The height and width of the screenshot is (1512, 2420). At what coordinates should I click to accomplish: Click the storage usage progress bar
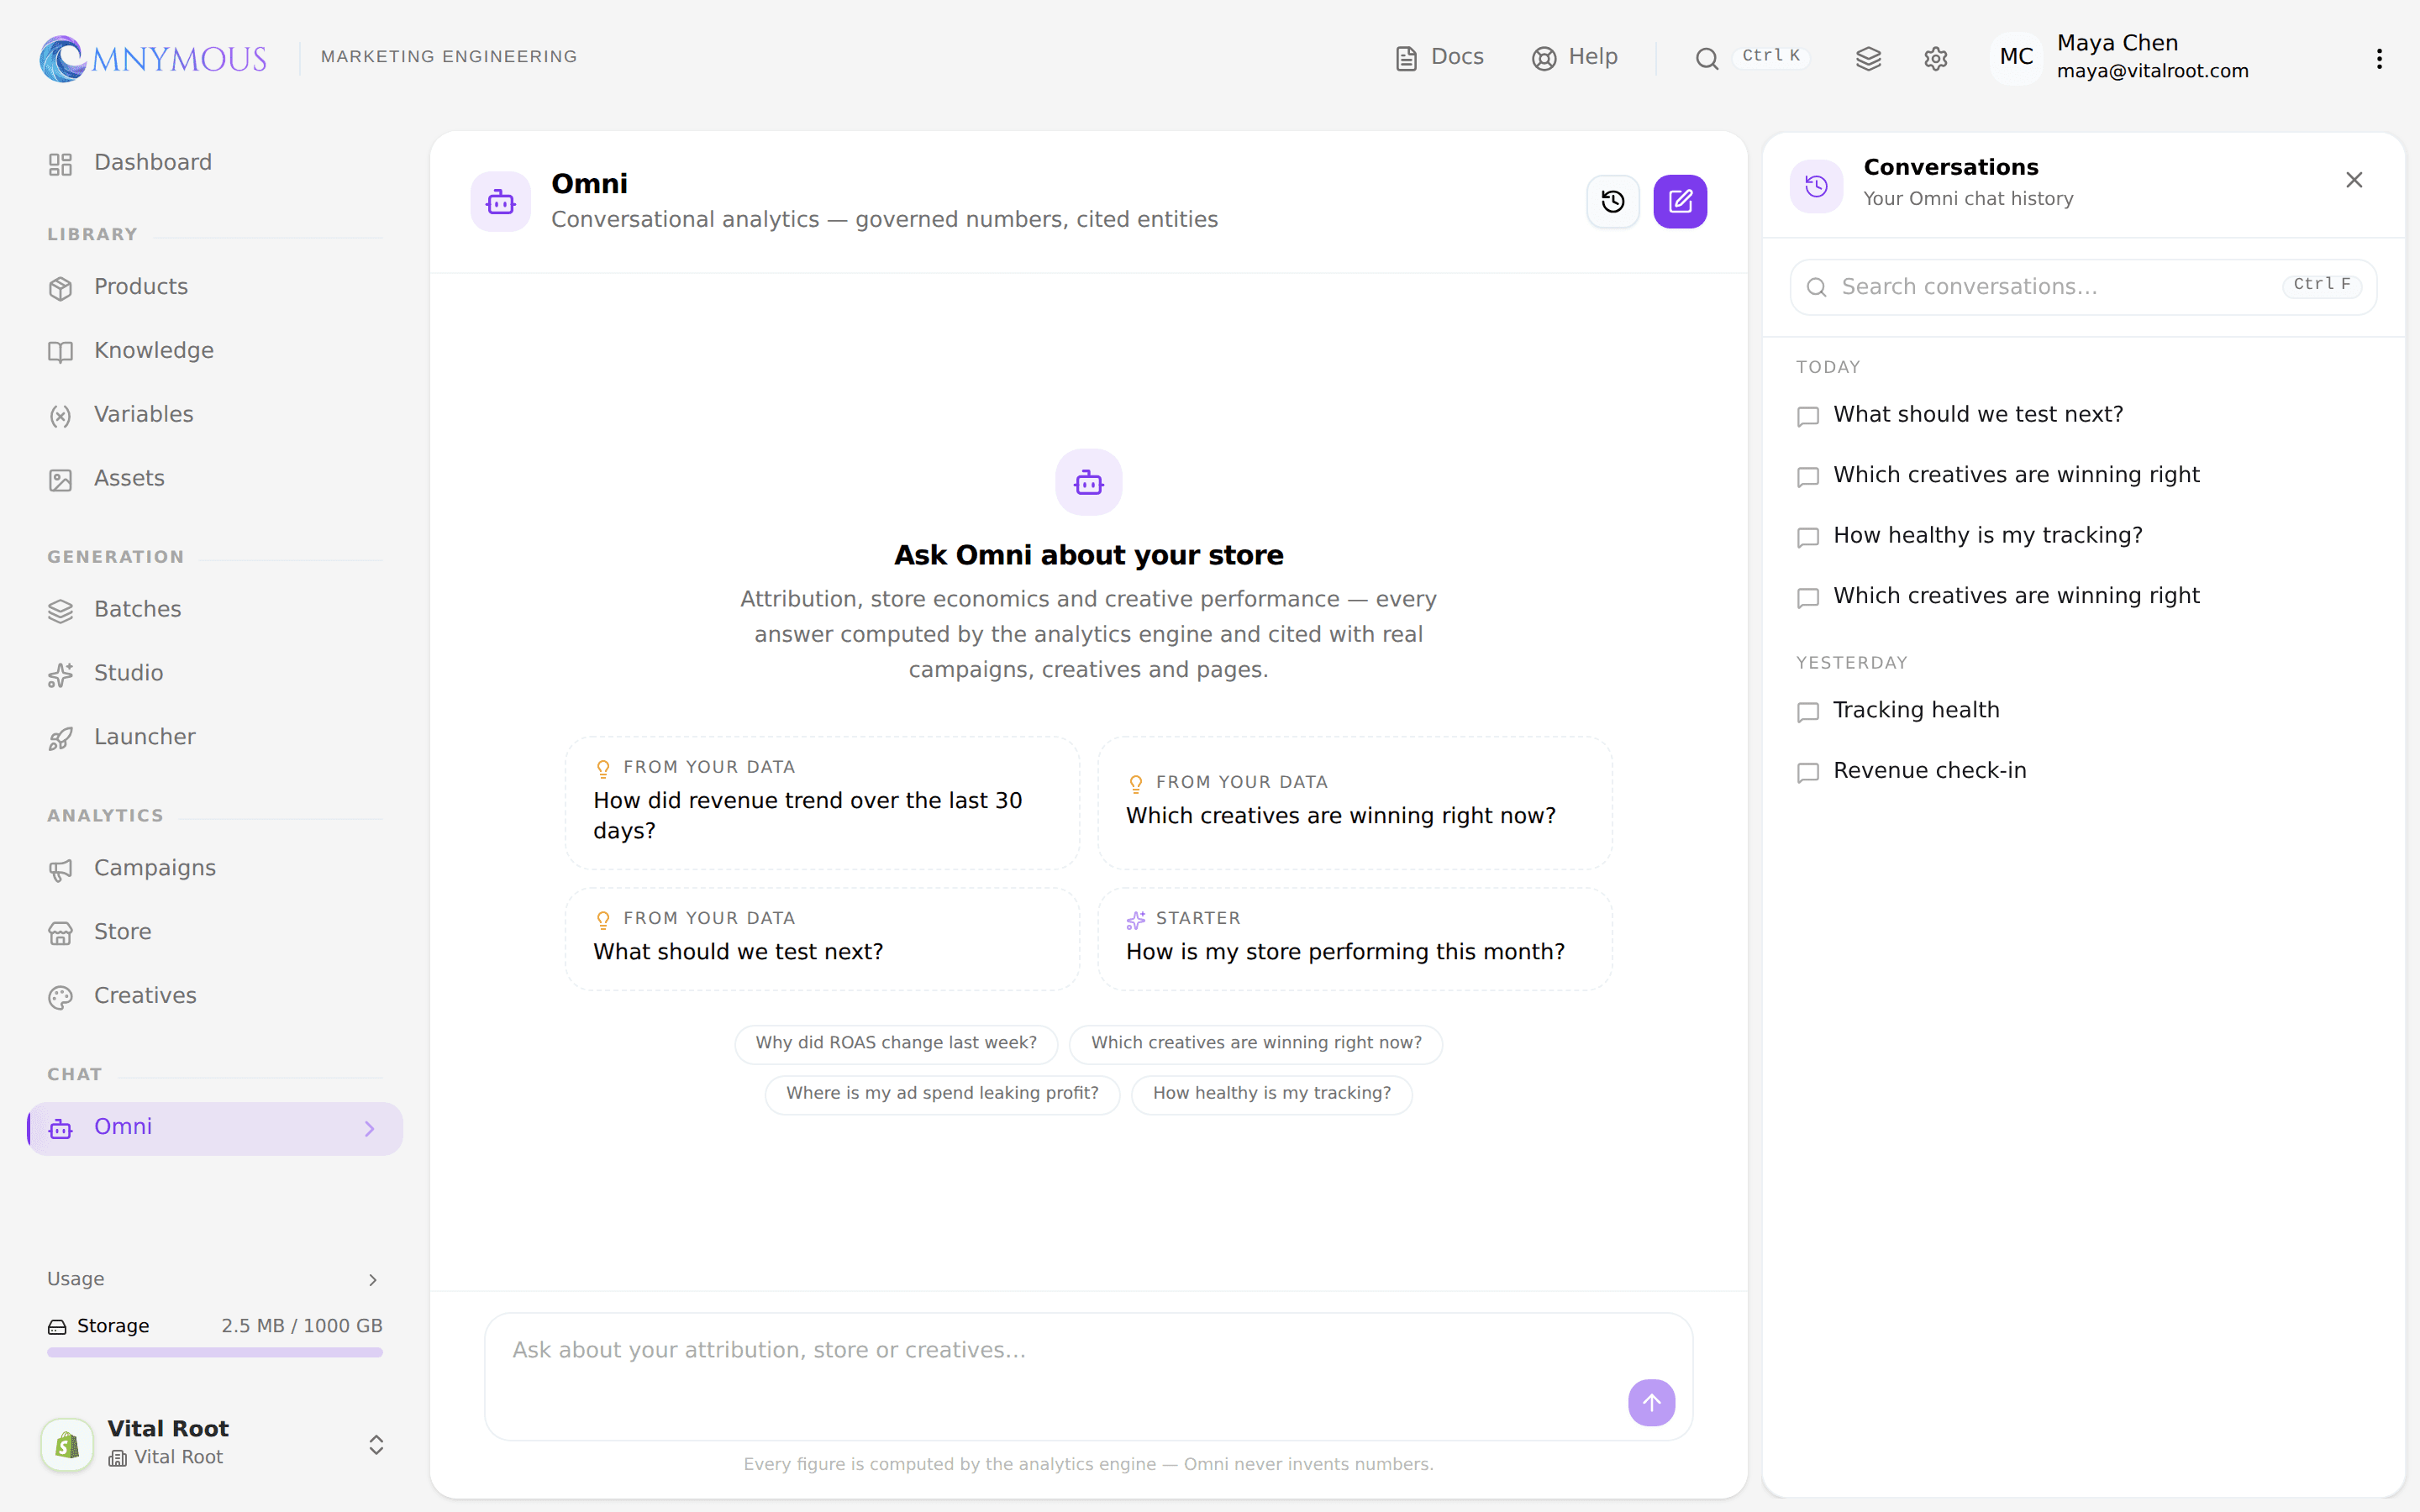(214, 1352)
